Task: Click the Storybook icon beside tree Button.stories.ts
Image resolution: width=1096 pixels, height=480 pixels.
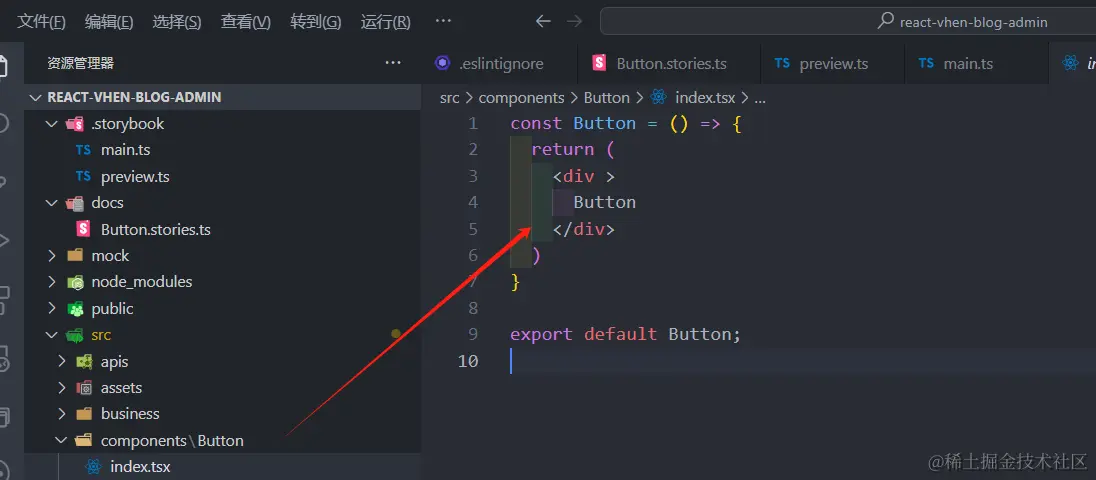Action: tap(83, 229)
